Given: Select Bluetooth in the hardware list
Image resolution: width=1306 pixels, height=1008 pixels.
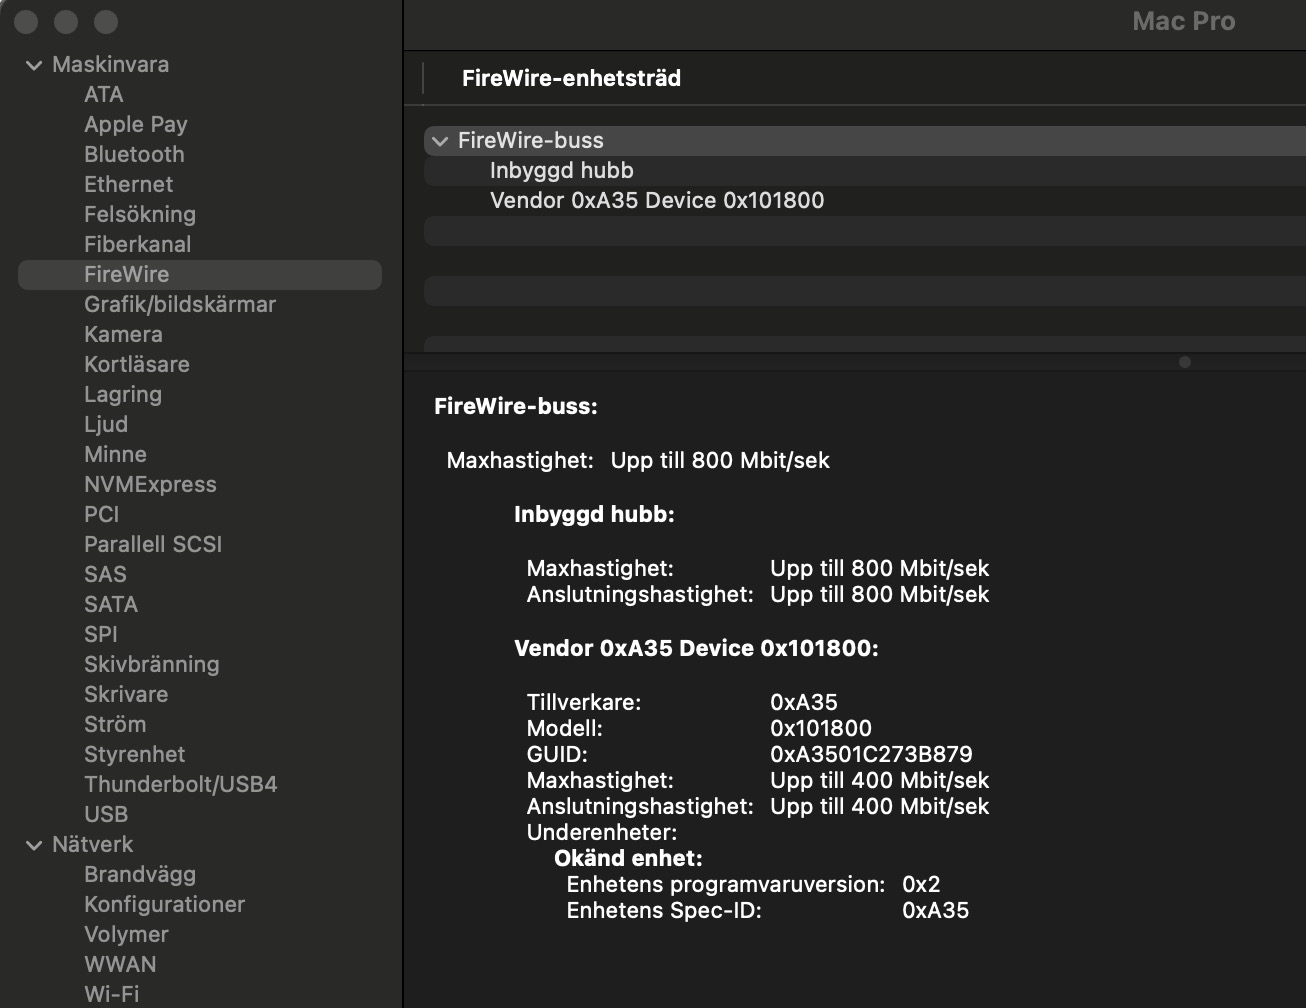Looking at the screenshot, I should (x=134, y=154).
